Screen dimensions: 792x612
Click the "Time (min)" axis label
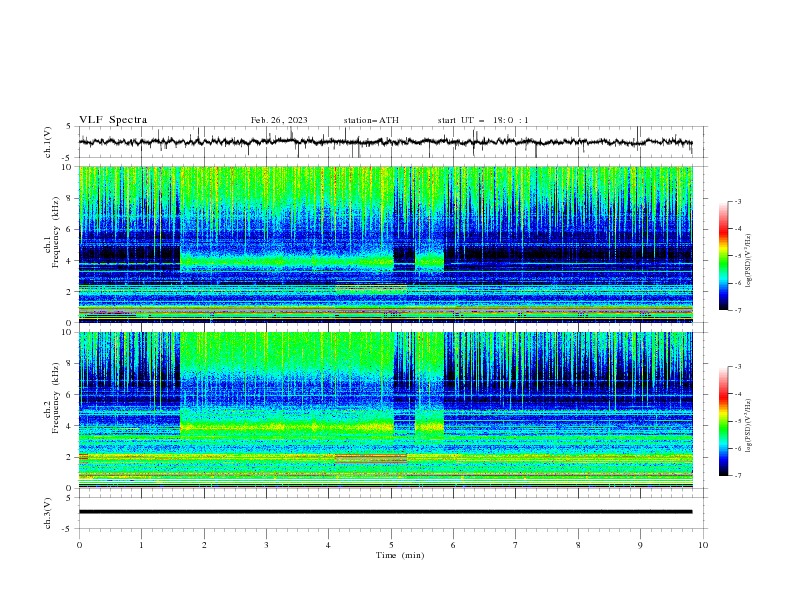click(400, 555)
